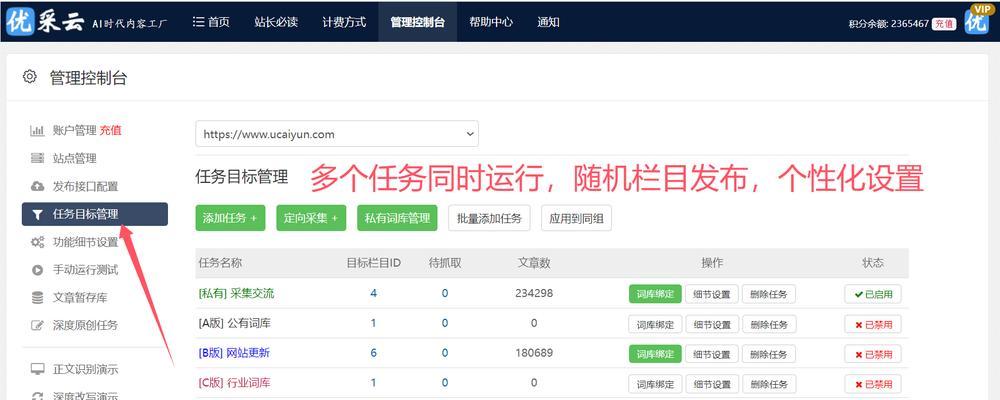Click the 积分余额: 2365467 text

(x=888, y=24)
